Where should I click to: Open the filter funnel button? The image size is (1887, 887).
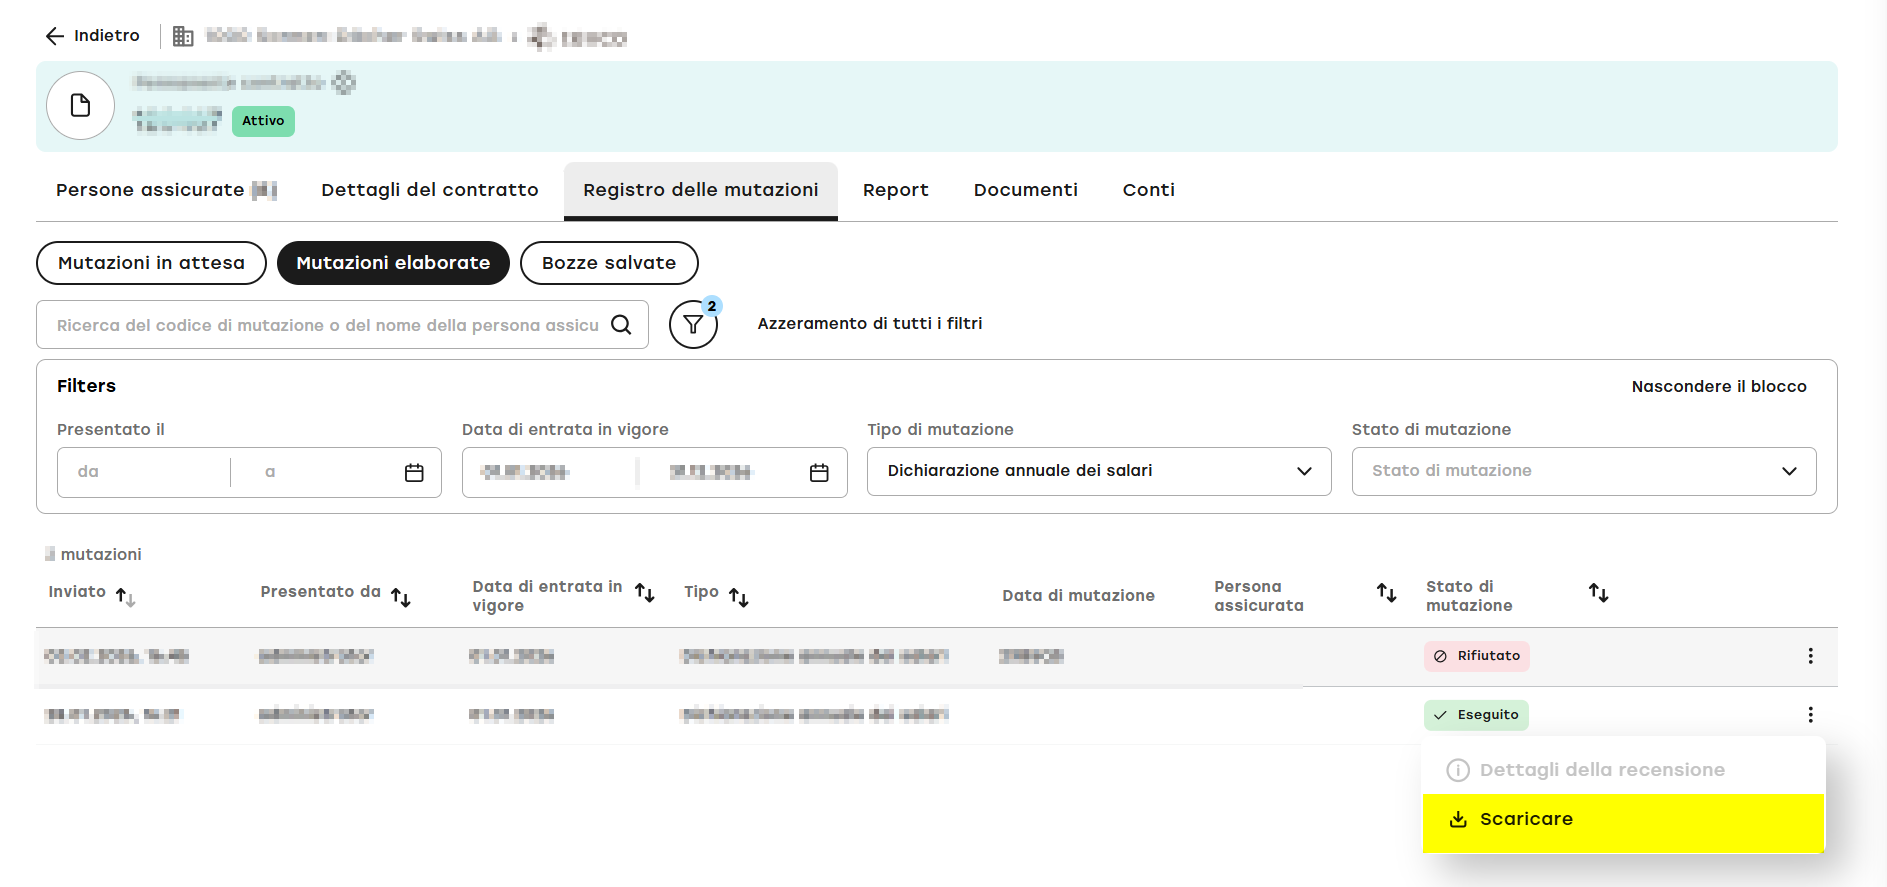[693, 324]
